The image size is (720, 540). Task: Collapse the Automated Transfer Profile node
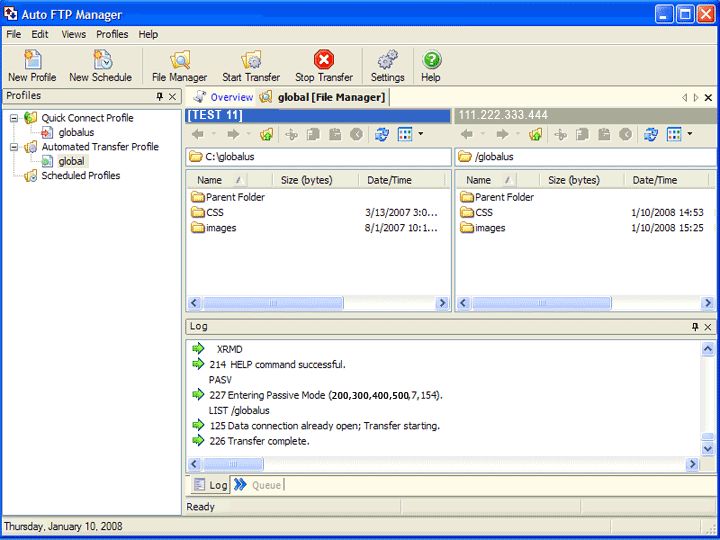click(x=14, y=147)
